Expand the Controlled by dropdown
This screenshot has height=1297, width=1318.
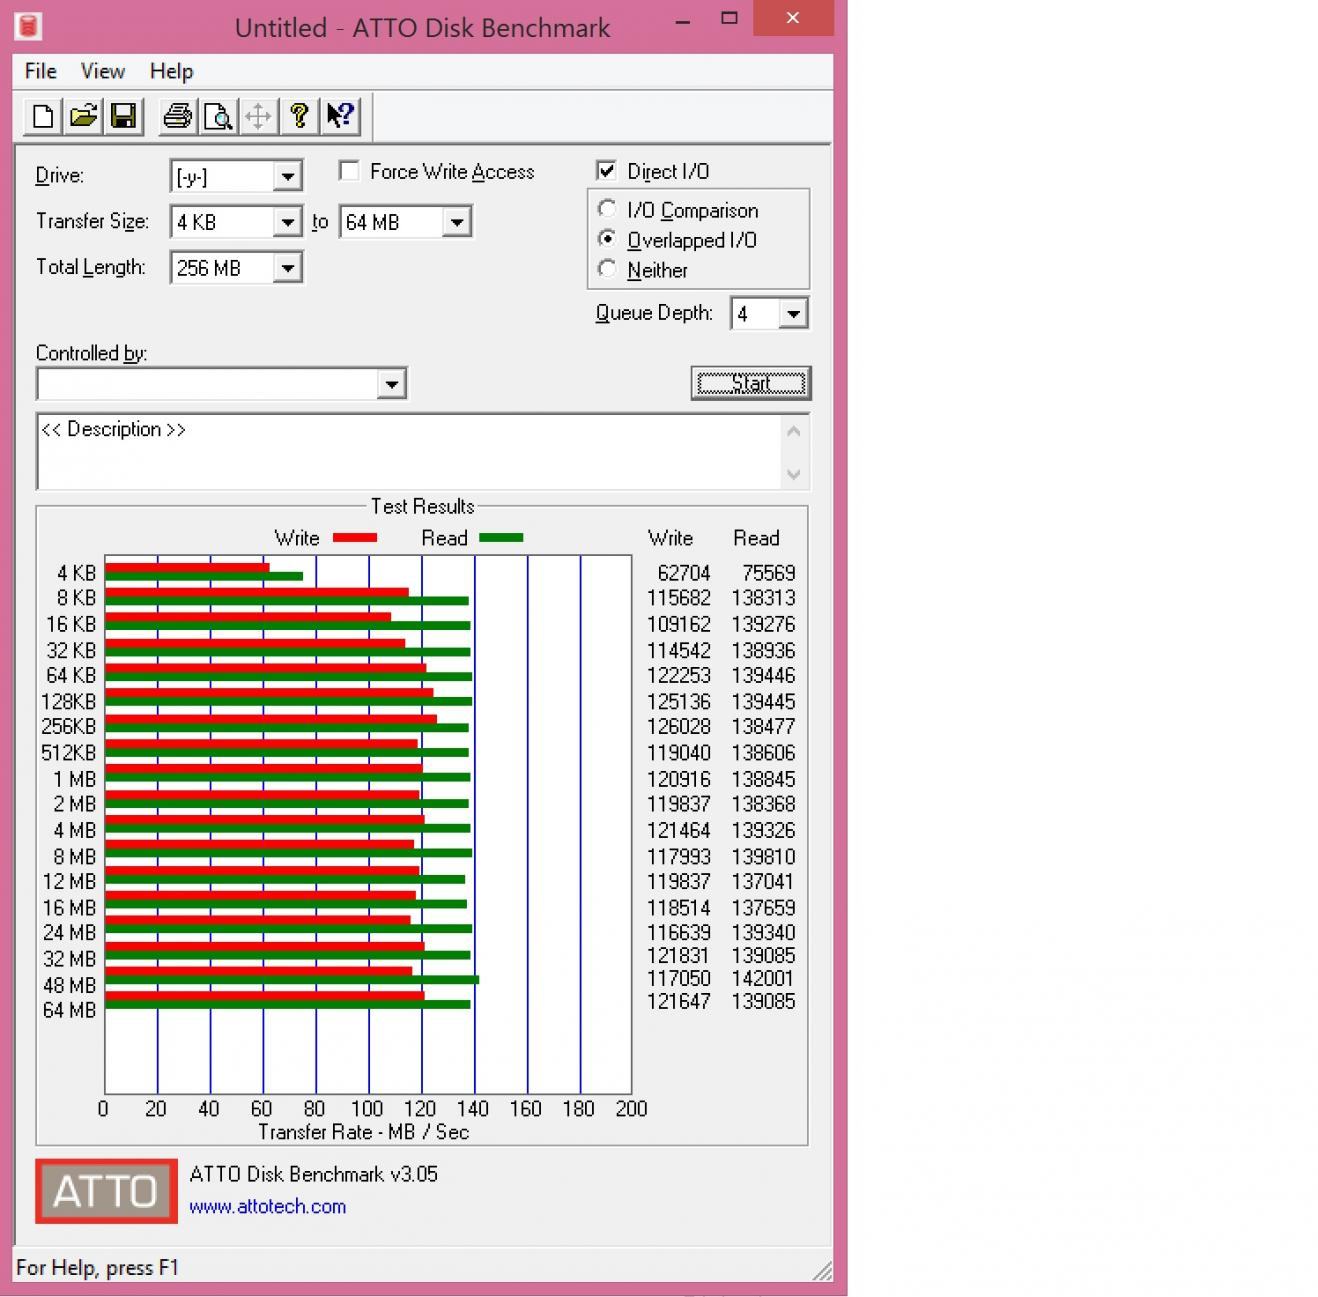[391, 384]
